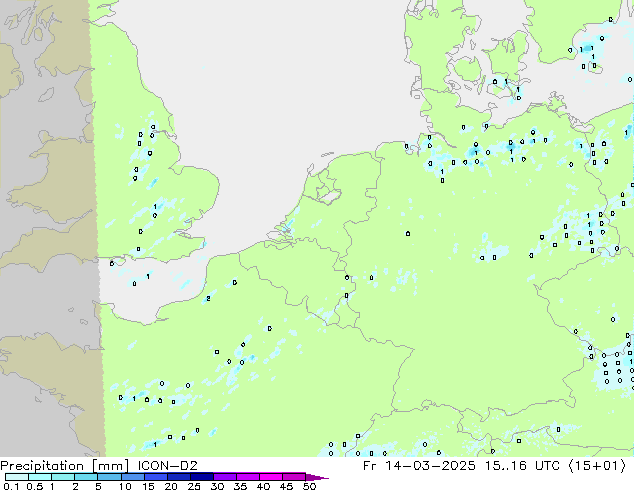
Task: Click the 45–50 mm legend swatch
Action: pos(294,477)
